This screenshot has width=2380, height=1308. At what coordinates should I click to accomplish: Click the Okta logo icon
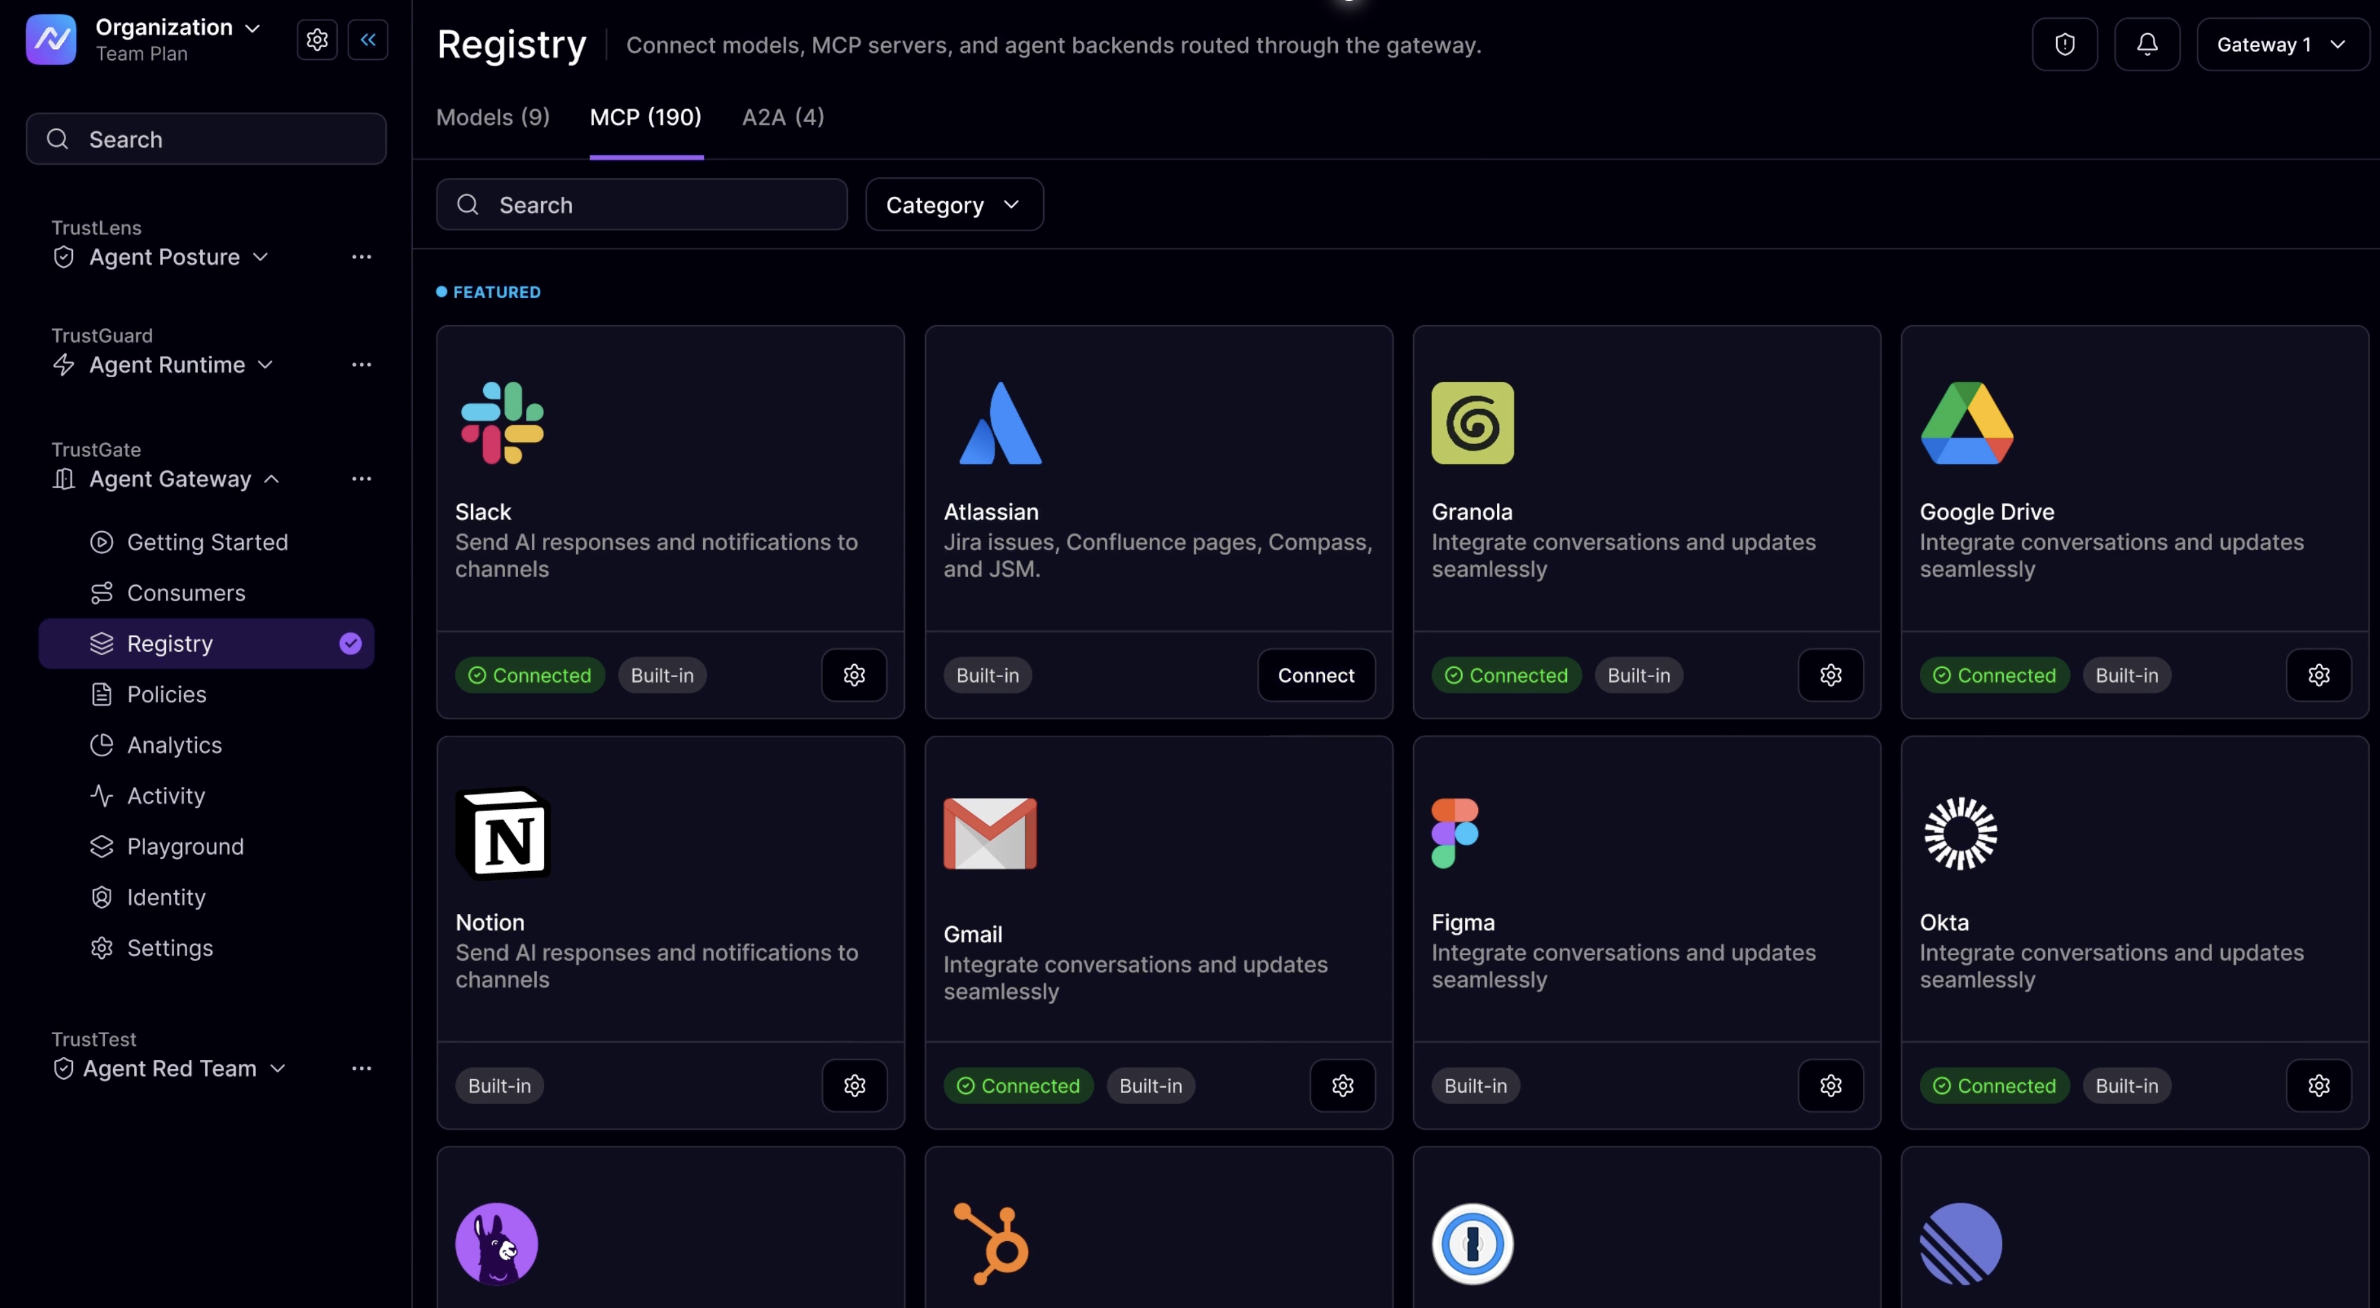coord(1961,834)
